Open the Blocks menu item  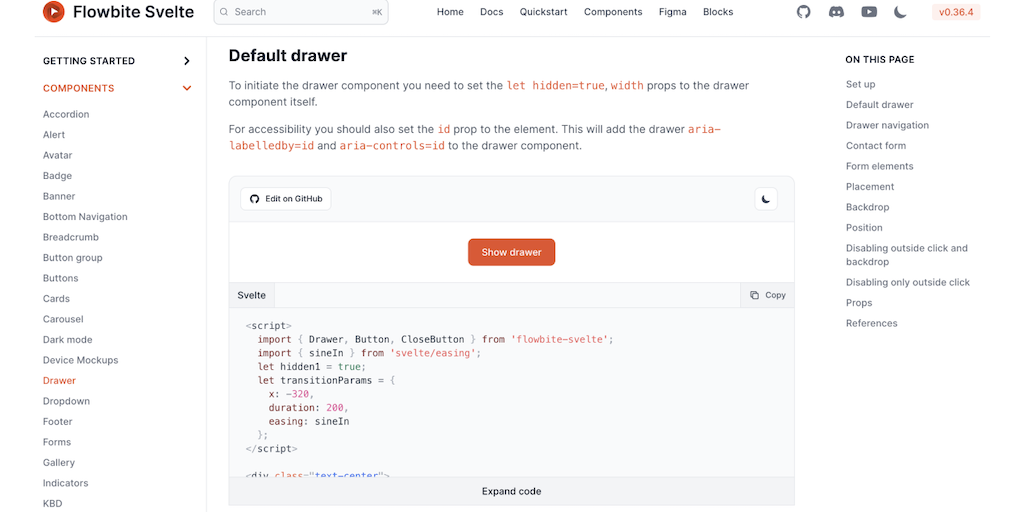point(718,12)
